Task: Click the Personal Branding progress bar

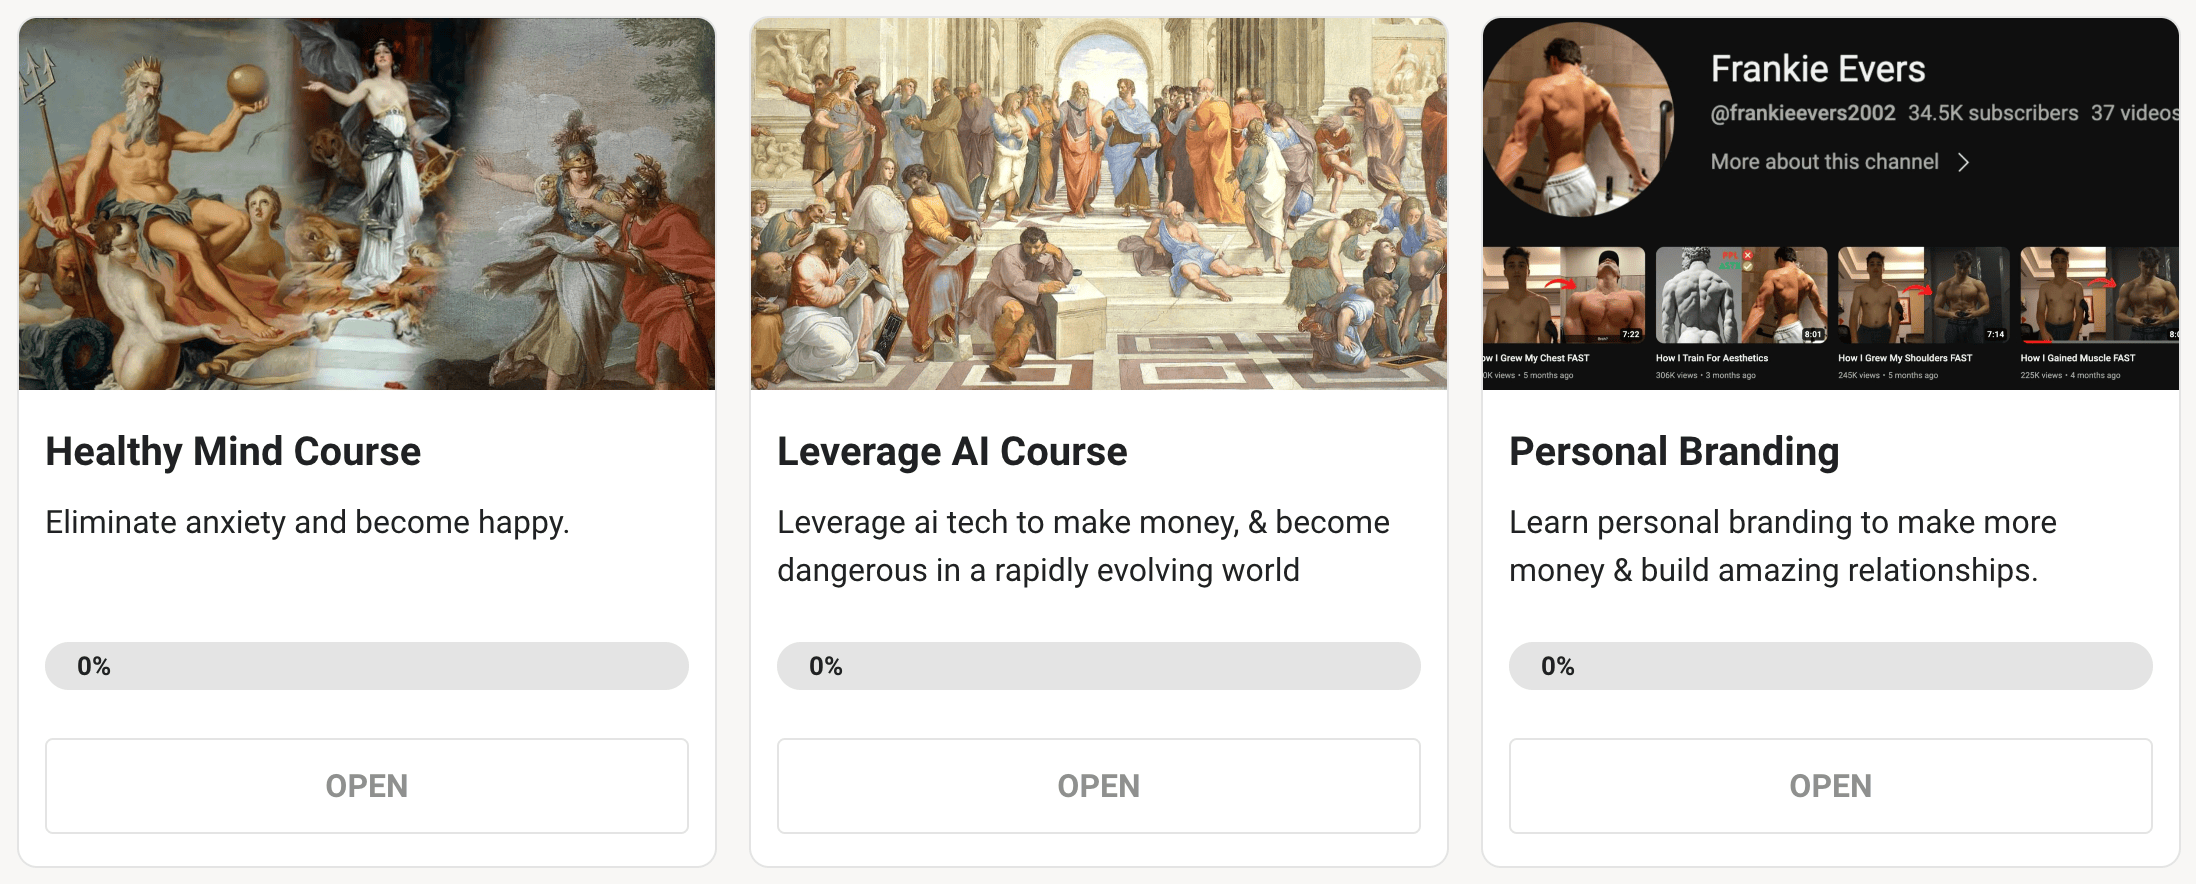Action: 1830,666
